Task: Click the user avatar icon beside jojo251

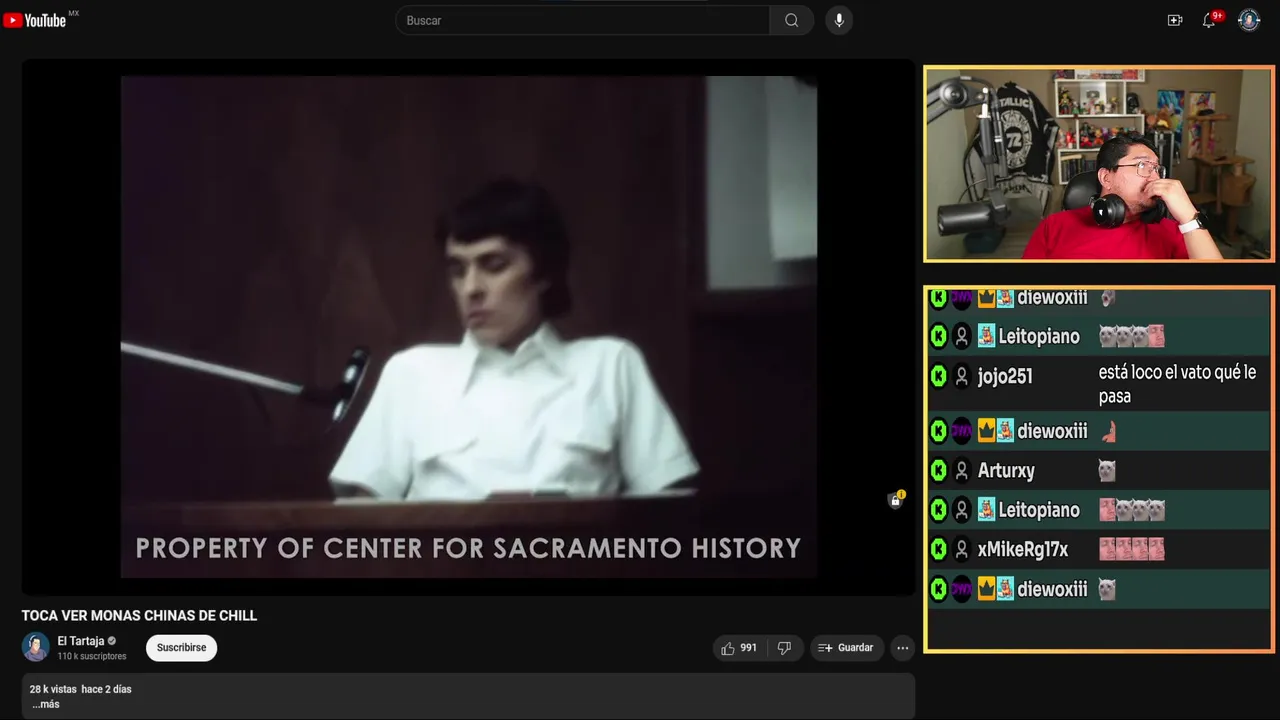Action: point(962,377)
